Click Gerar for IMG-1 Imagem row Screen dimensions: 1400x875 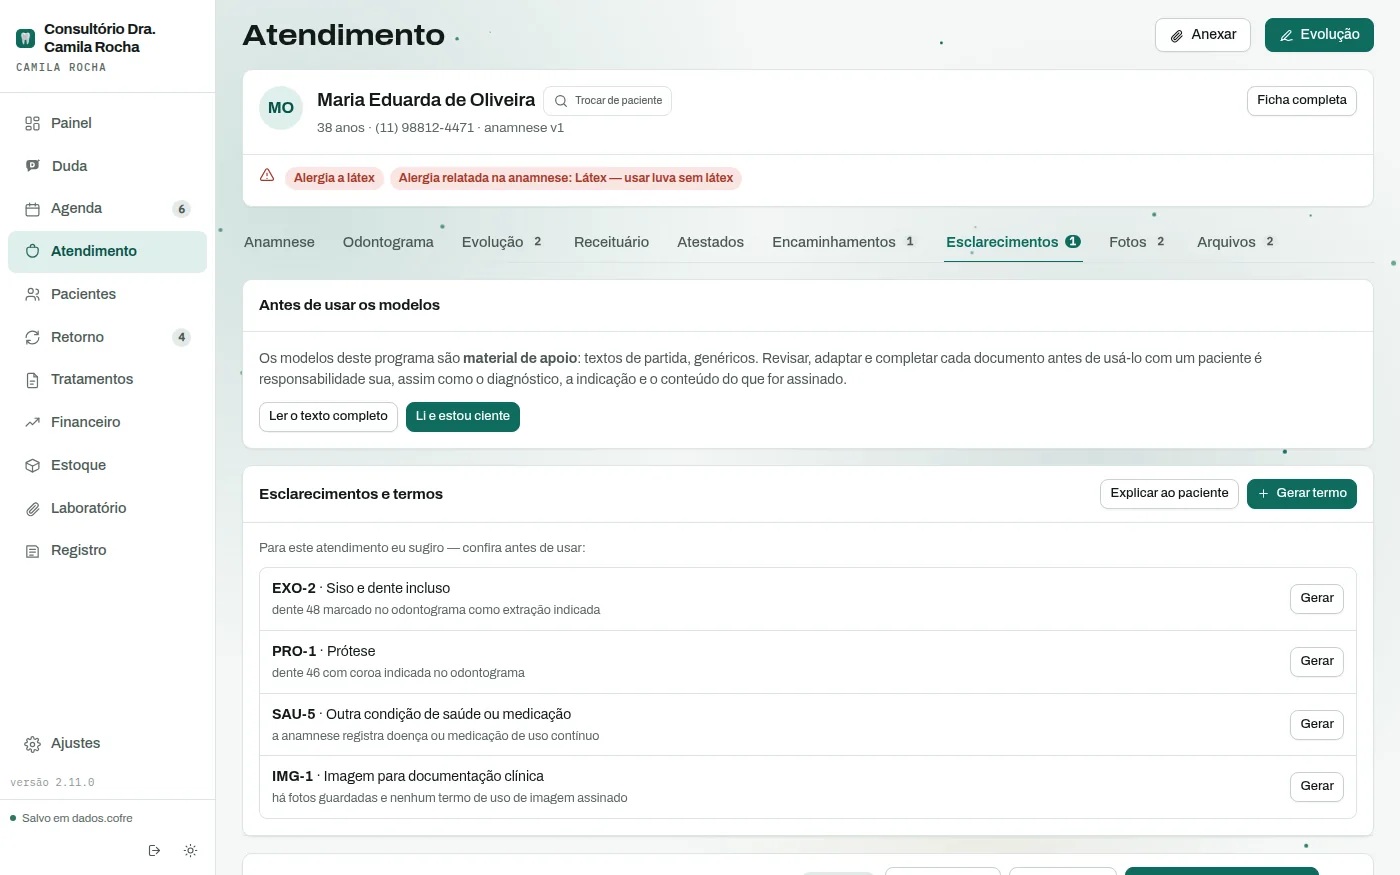[1317, 787]
